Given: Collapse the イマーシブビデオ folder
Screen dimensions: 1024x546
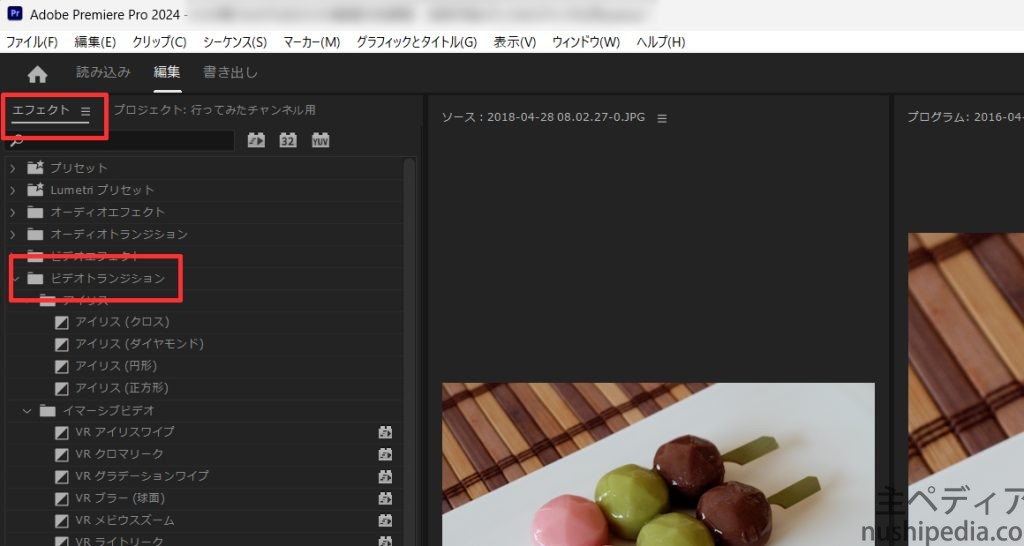Looking at the screenshot, I should pyautogui.click(x=27, y=410).
